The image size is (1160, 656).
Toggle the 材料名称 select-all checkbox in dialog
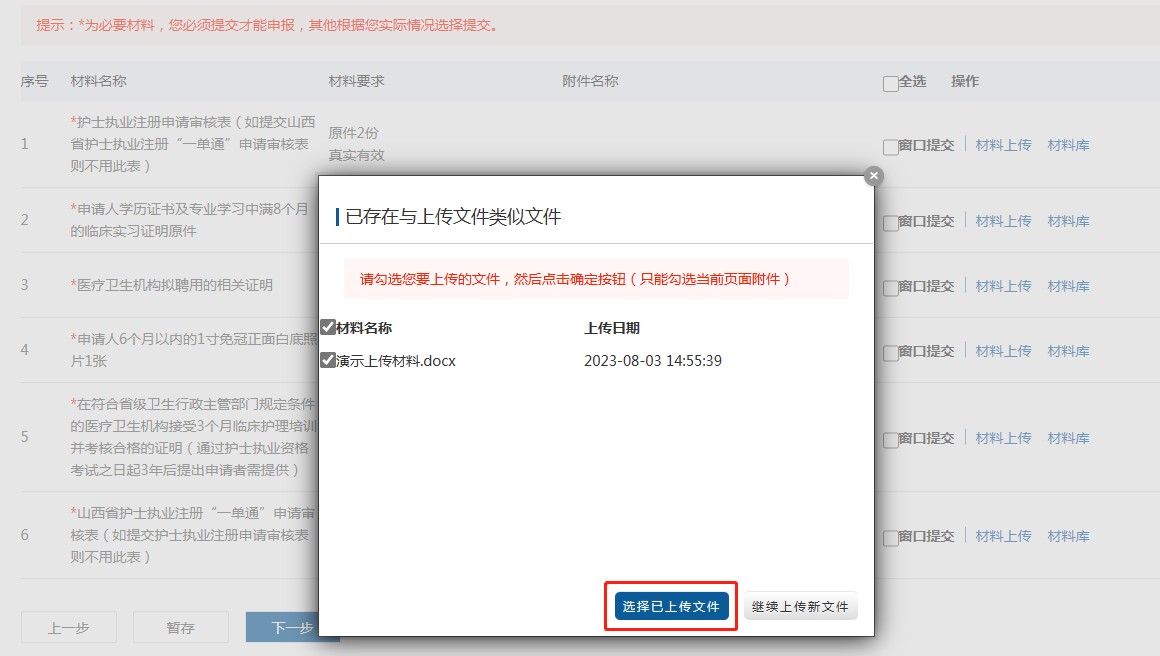point(328,327)
